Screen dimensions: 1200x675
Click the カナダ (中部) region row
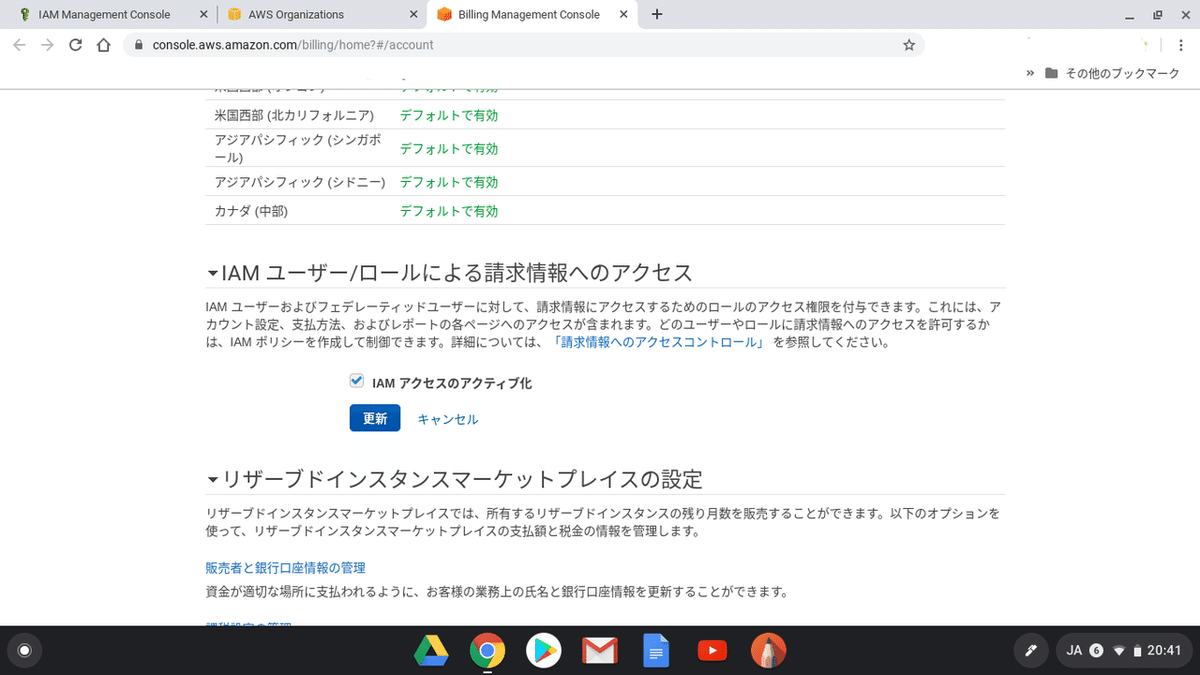(605, 211)
